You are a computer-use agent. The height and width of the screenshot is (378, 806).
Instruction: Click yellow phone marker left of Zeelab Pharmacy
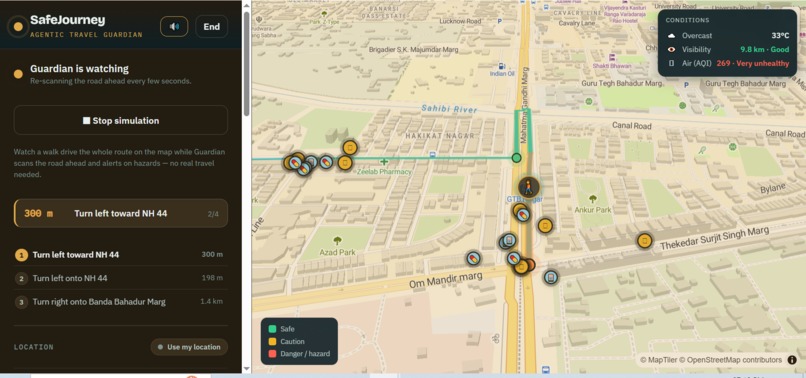tap(345, 164)
